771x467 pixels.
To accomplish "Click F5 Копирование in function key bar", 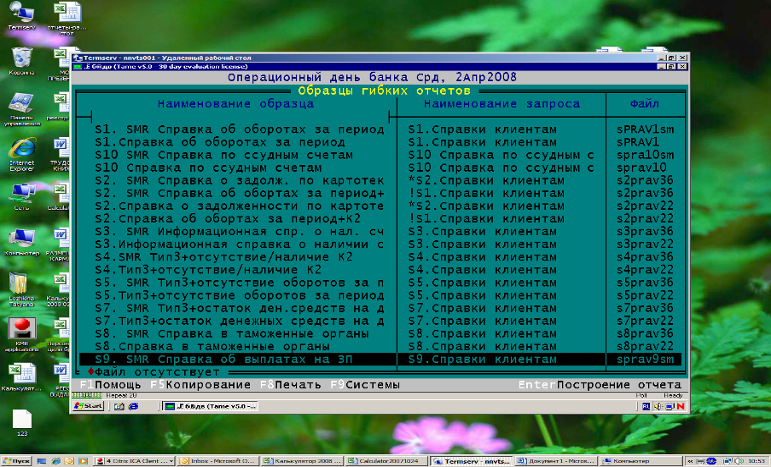I will (x=201, y=385).
